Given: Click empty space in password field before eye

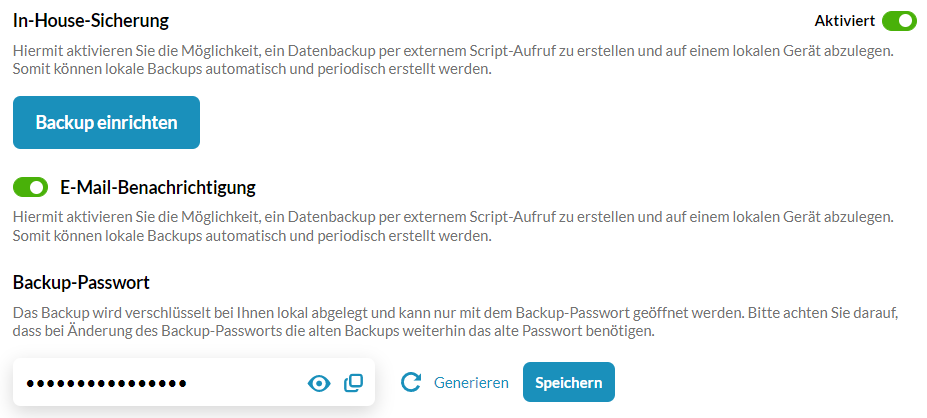Looking at the screenshot, I should point(245,383).
